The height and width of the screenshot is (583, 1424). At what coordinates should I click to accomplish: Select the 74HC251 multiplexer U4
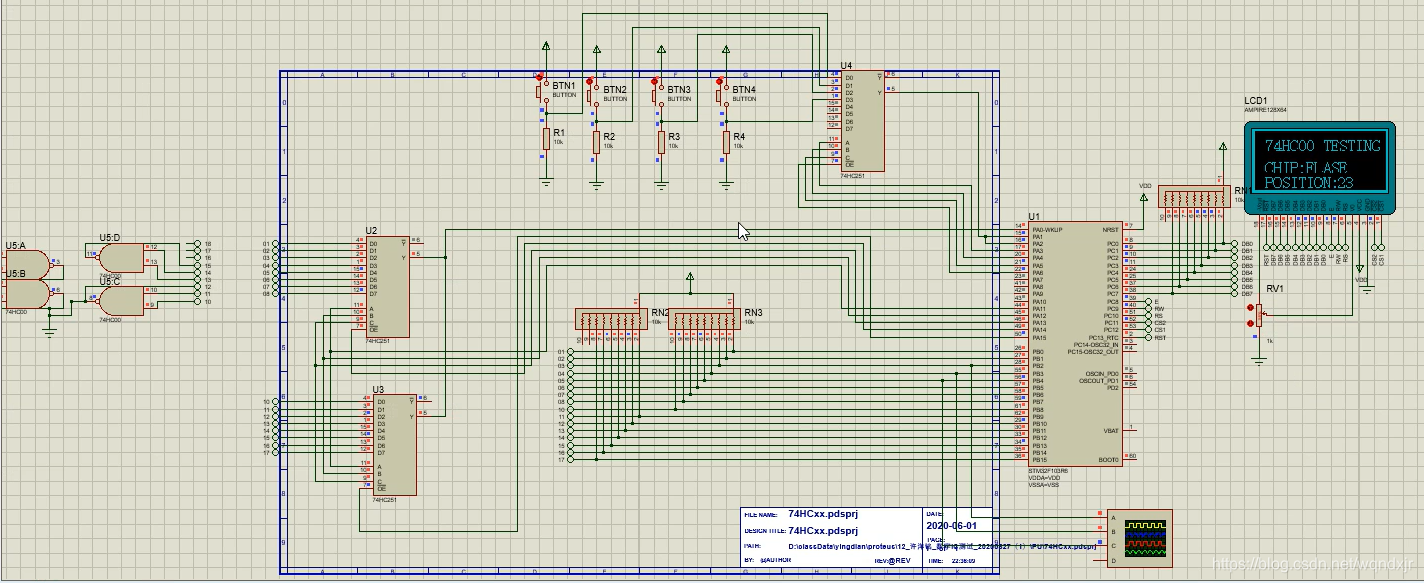(x=862, y=120)
